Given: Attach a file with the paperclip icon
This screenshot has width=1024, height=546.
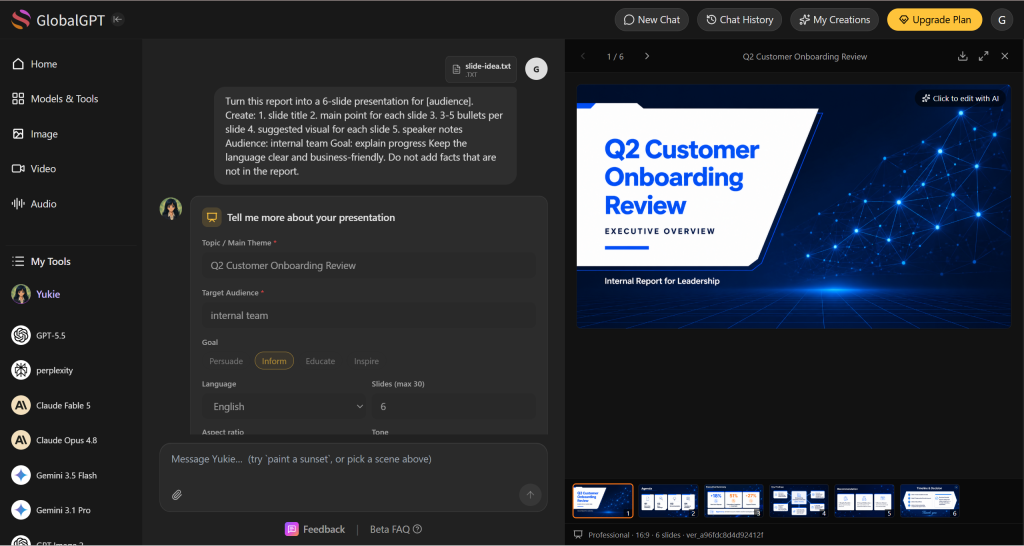Looking at the screenshot, I should point(177,495).
